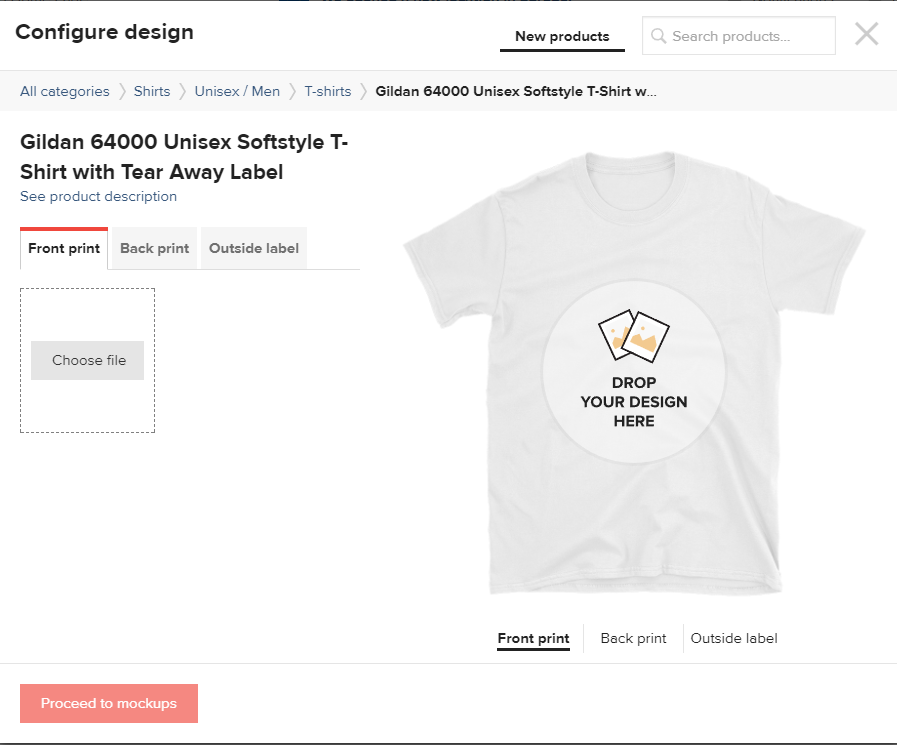This screenshot has height=745, width=897.
Task: Click the current product breadcrumb text
Action: coord(516,92)
